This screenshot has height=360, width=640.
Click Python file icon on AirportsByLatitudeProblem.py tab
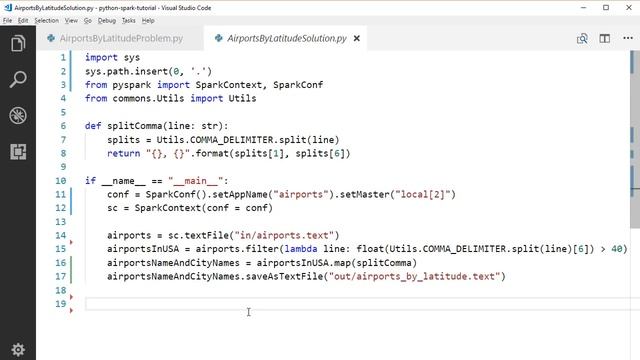[51, 38]
